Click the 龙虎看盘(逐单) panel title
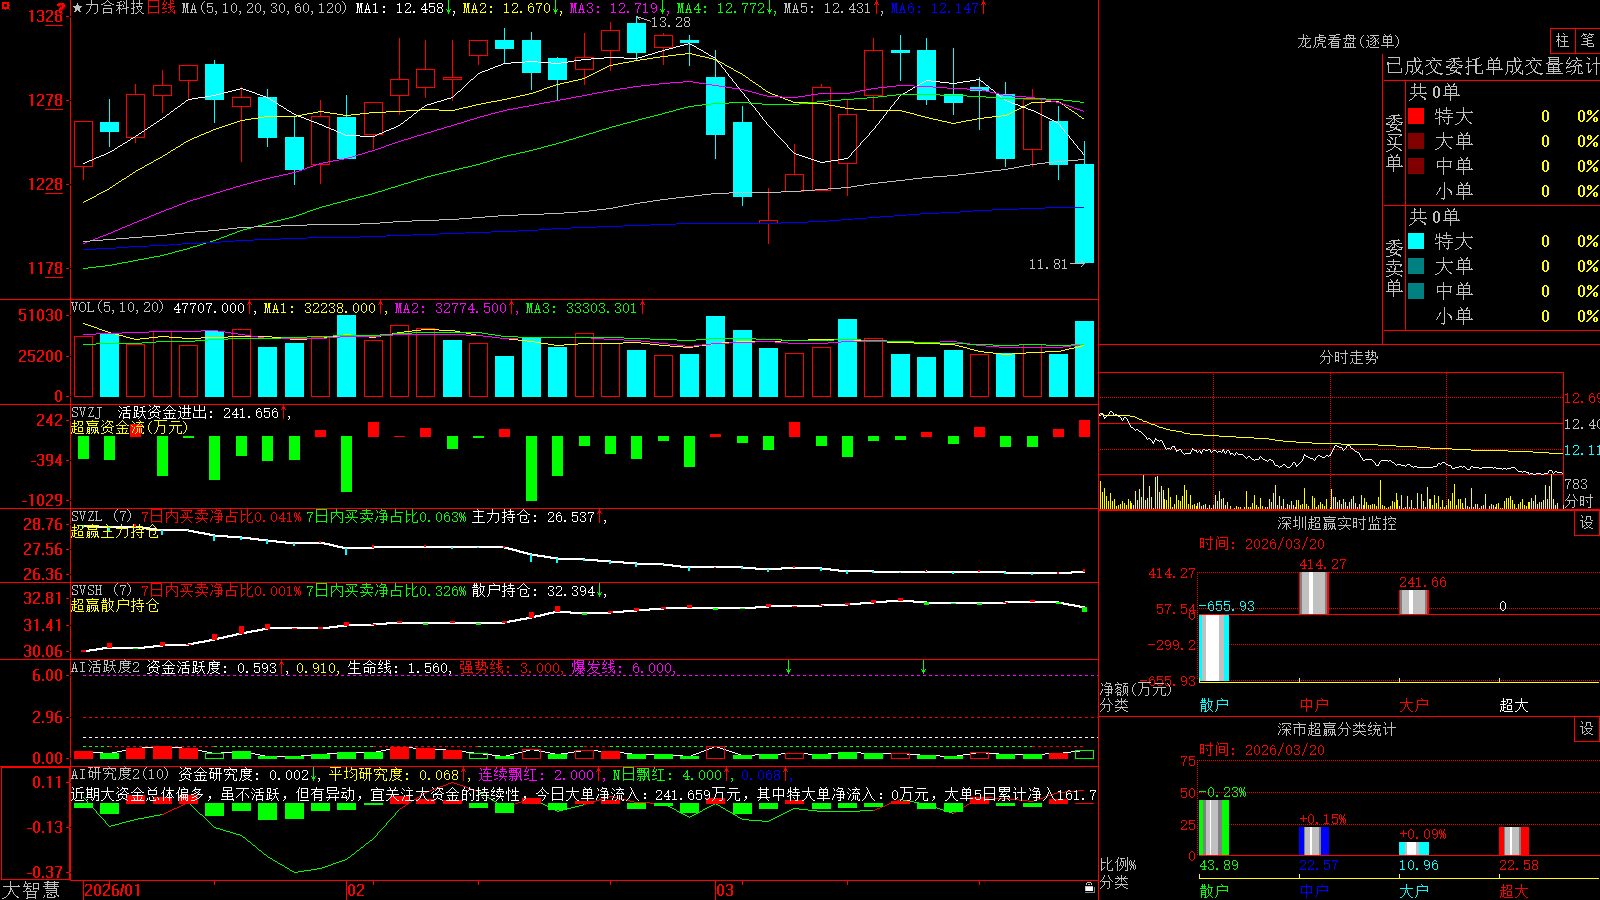 pos(1348,41)
